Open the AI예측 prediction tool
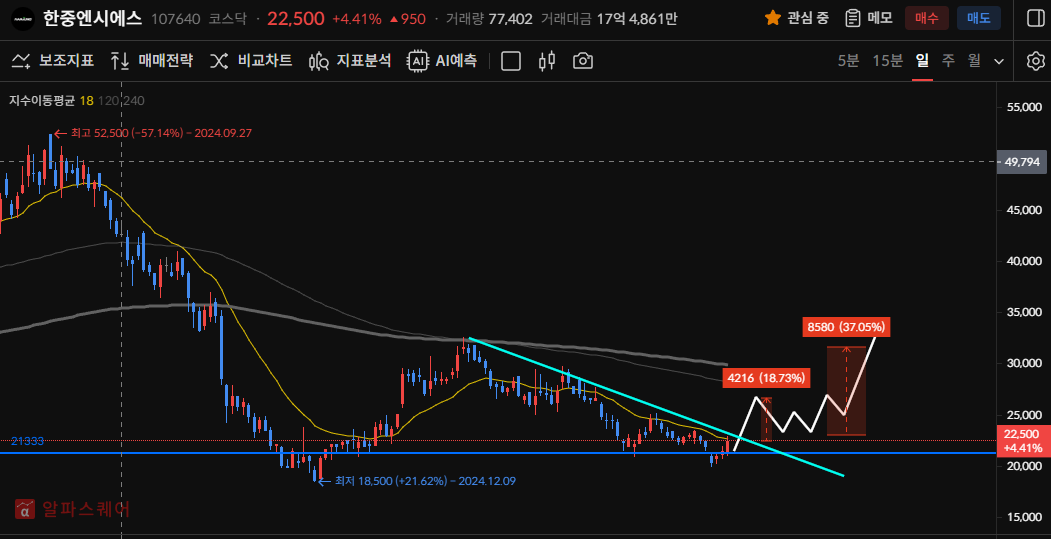The width and height of the screenshot is (1051, 539). pyautogui.click(x=442, y=61)
